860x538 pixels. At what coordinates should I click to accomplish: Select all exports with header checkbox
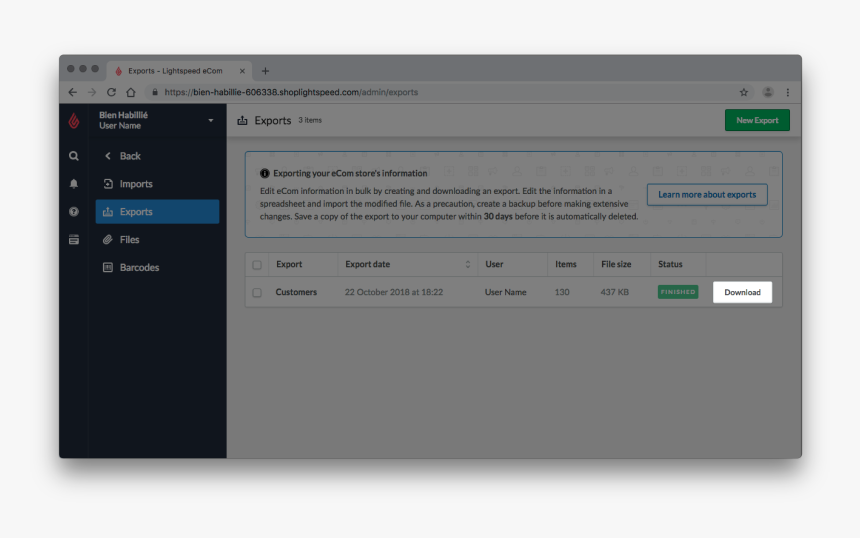coord(257,265)
